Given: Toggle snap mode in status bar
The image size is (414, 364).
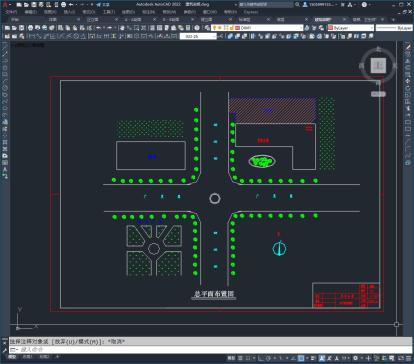Looking at the screenshot, I should click(x=248, y=358).
